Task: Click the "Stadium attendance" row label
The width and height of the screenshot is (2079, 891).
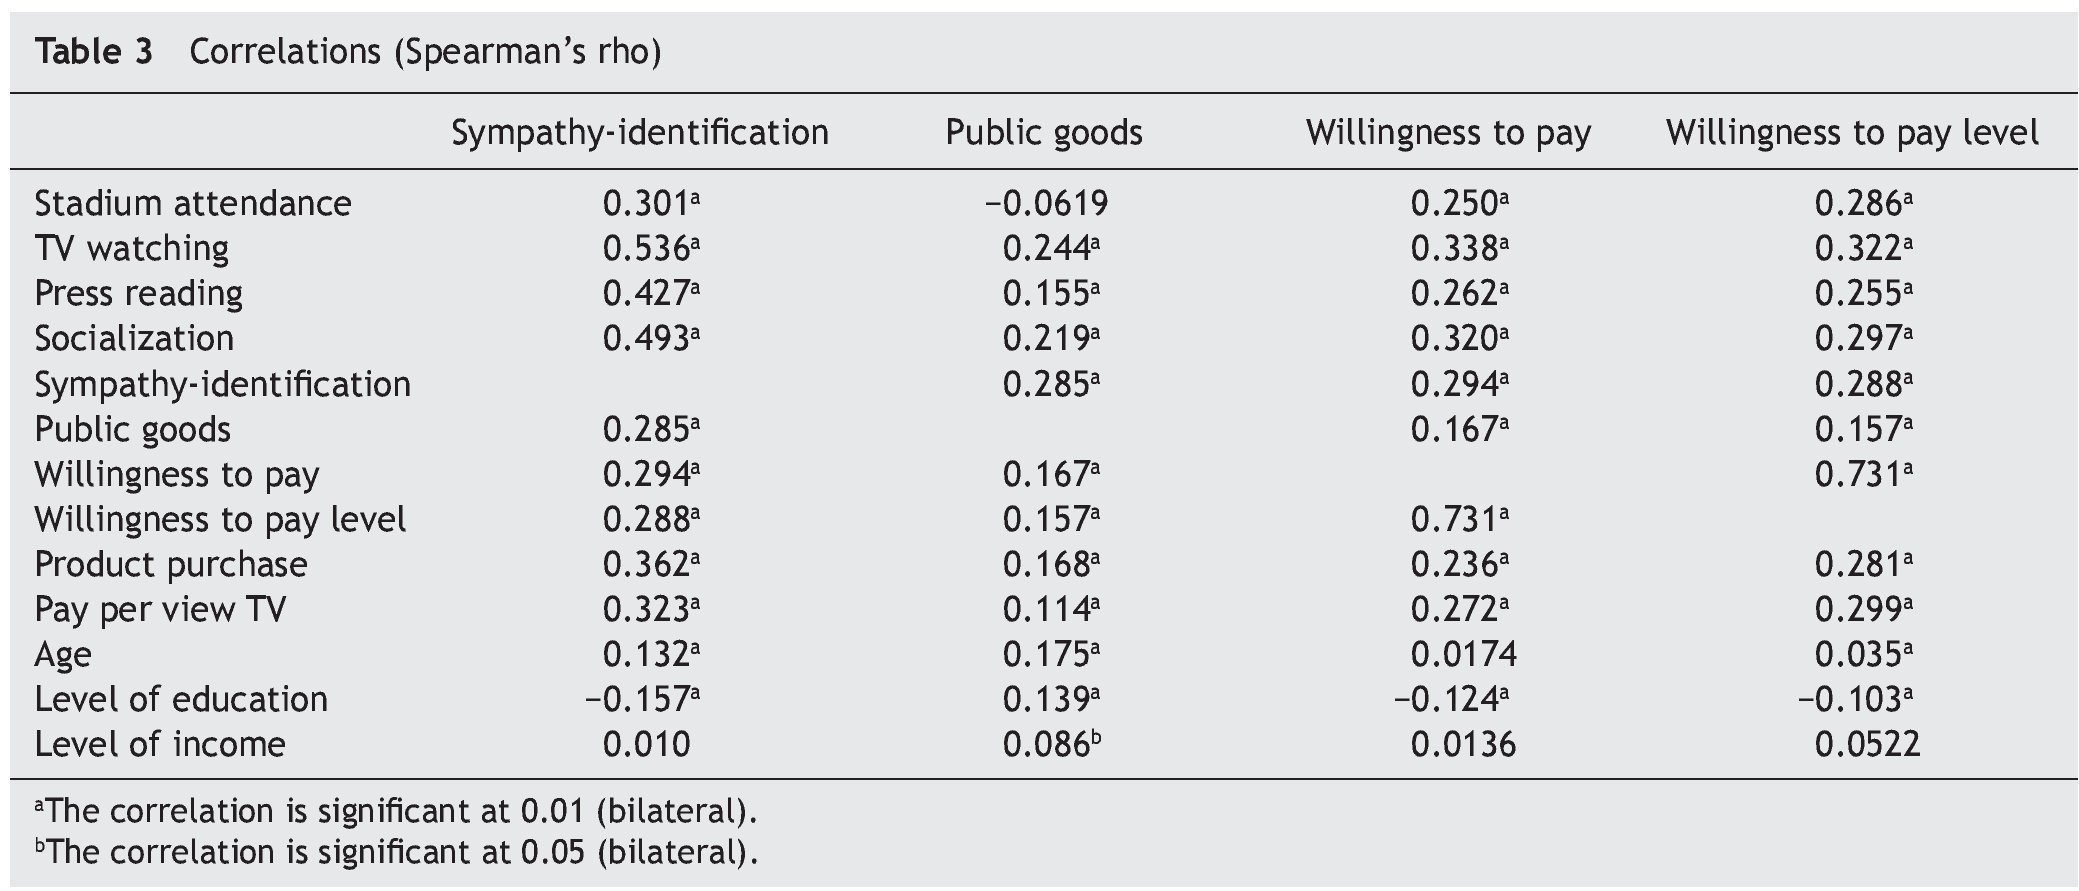Action: coord(193,203)
